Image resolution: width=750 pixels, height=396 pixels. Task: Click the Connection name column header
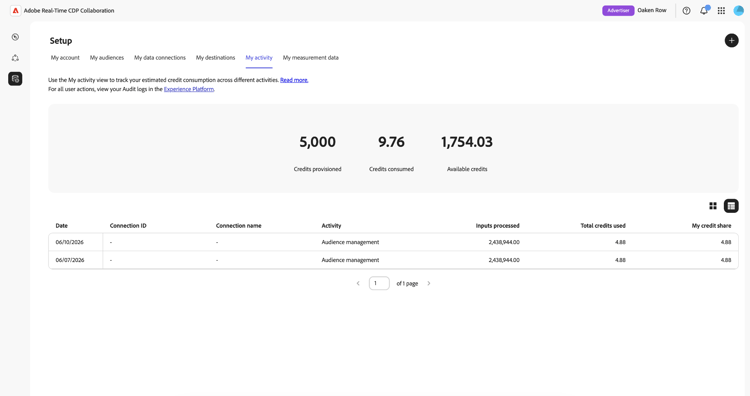[x=239, y=225]
